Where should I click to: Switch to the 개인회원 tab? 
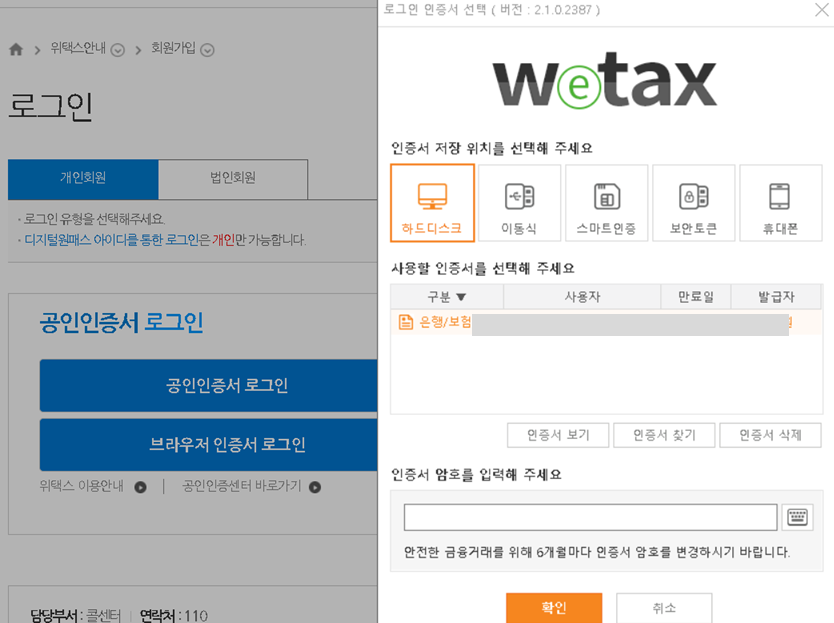tap(83, 179)
